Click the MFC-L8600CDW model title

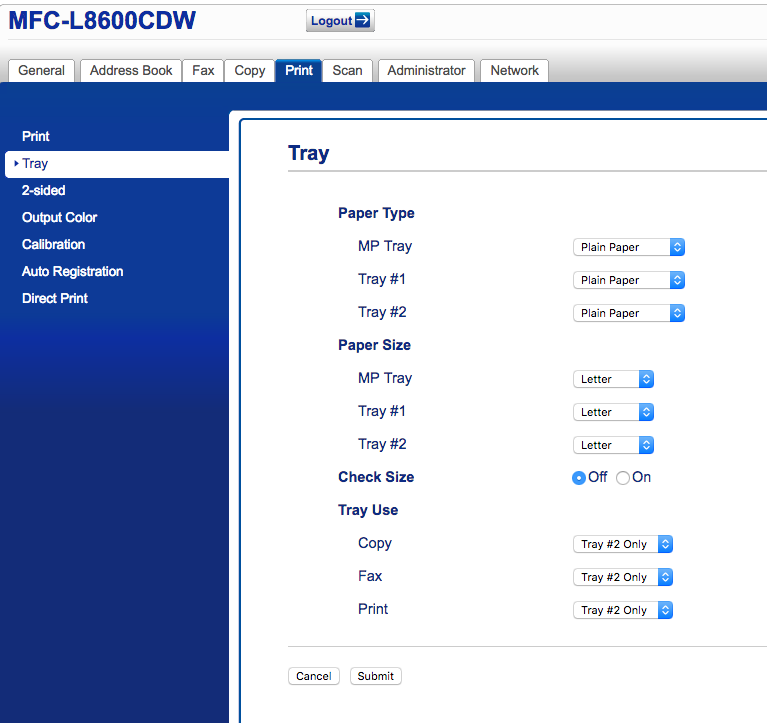[102, 21]
